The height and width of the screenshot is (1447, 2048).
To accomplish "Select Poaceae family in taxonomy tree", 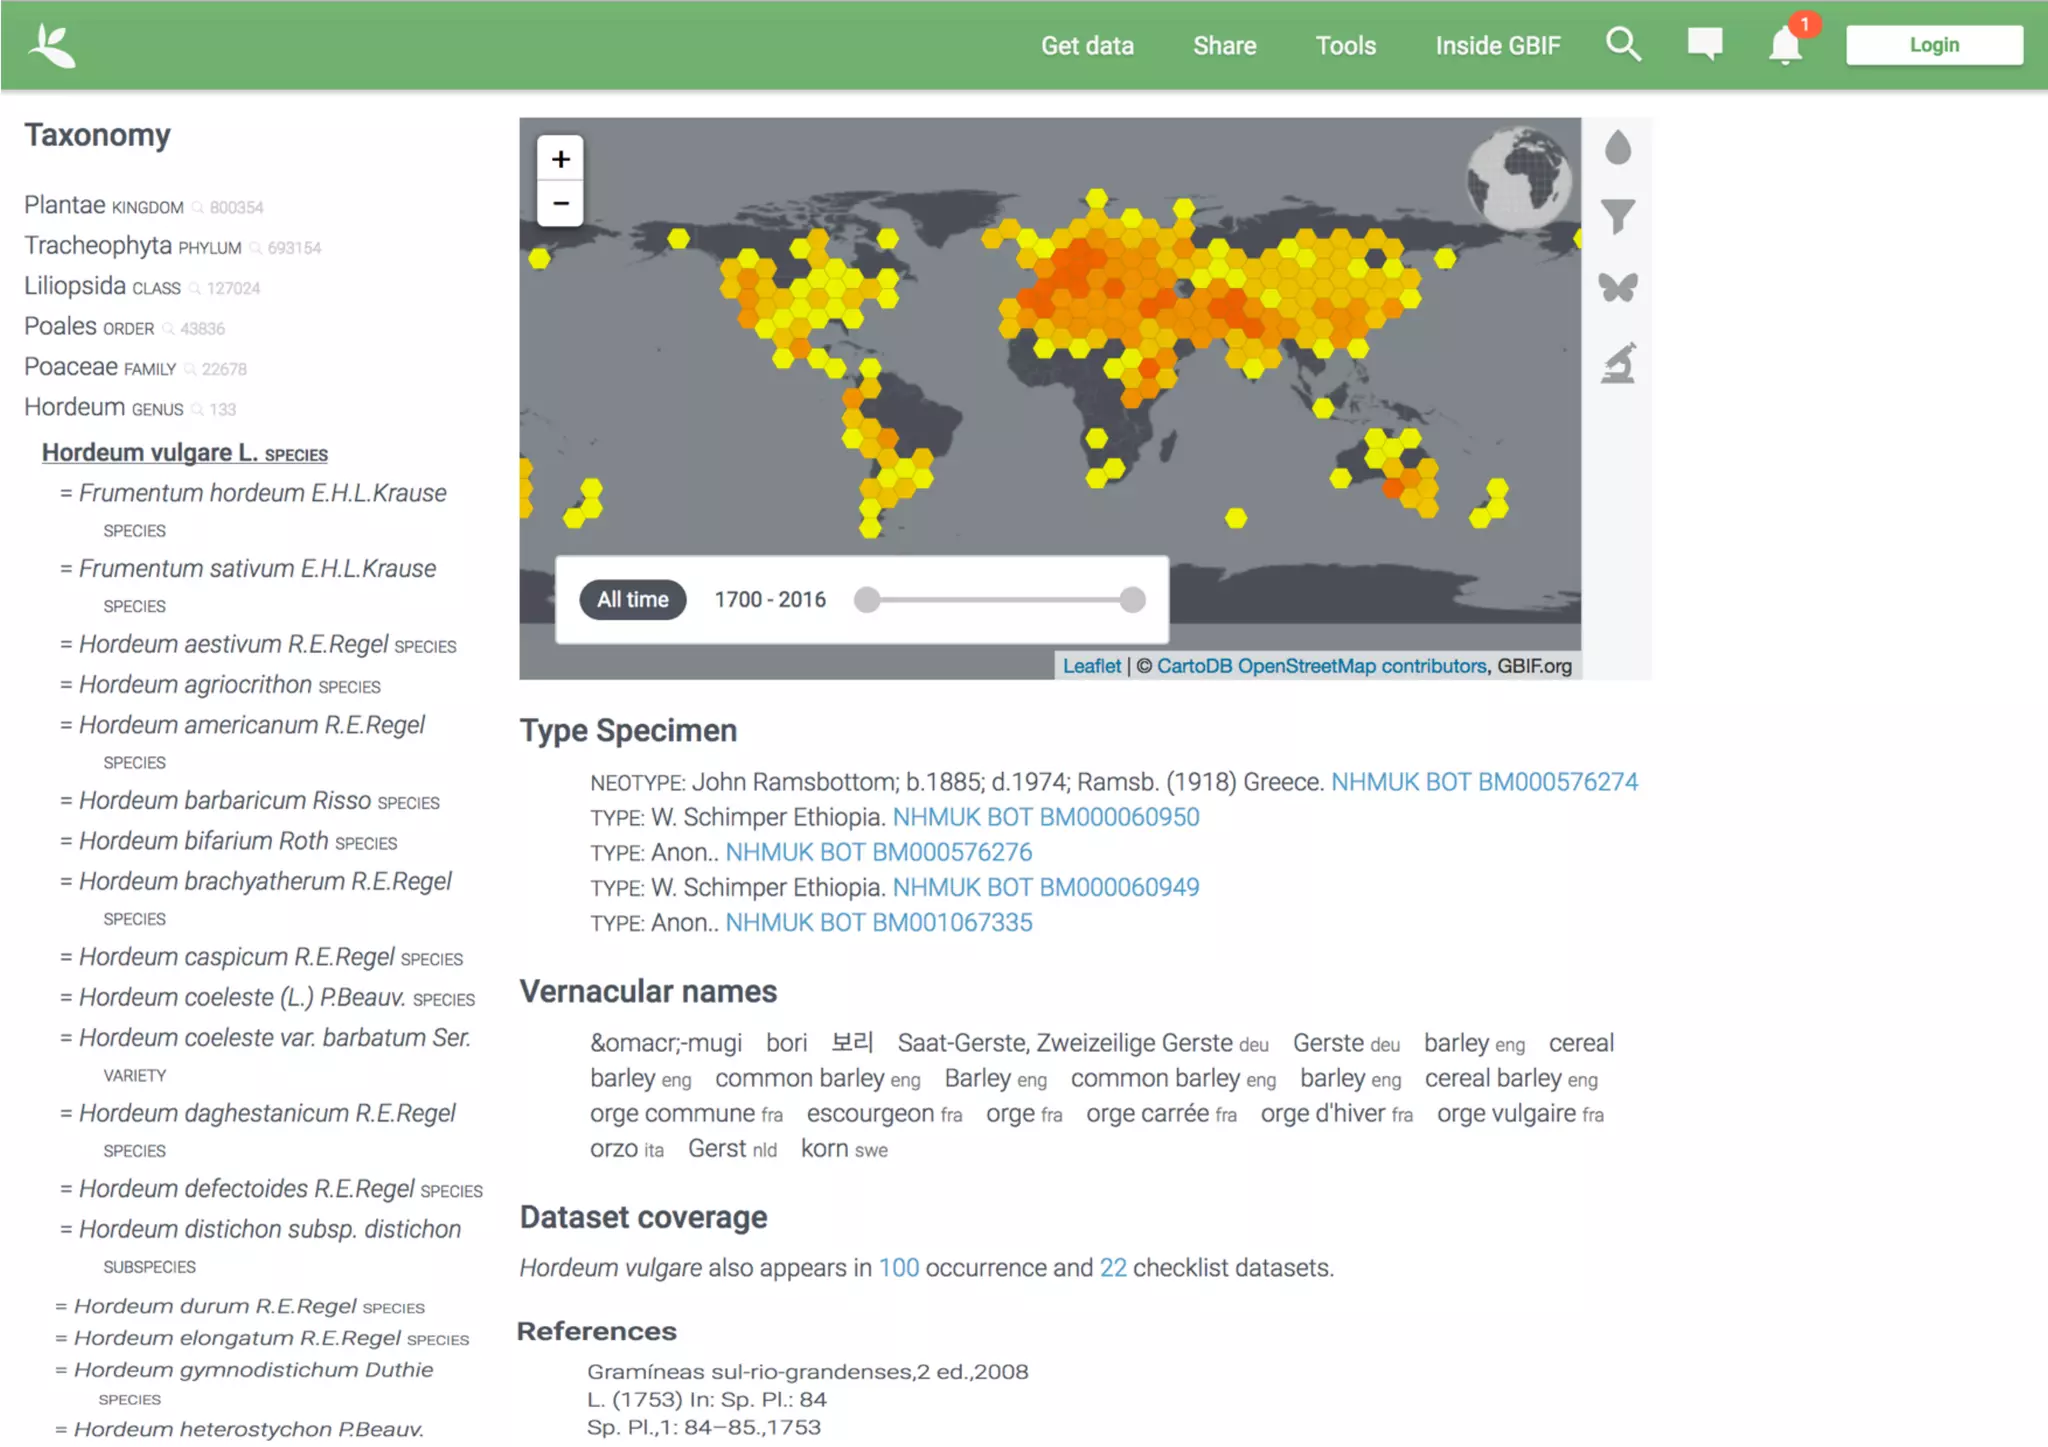I will click(x=71, y=367).
